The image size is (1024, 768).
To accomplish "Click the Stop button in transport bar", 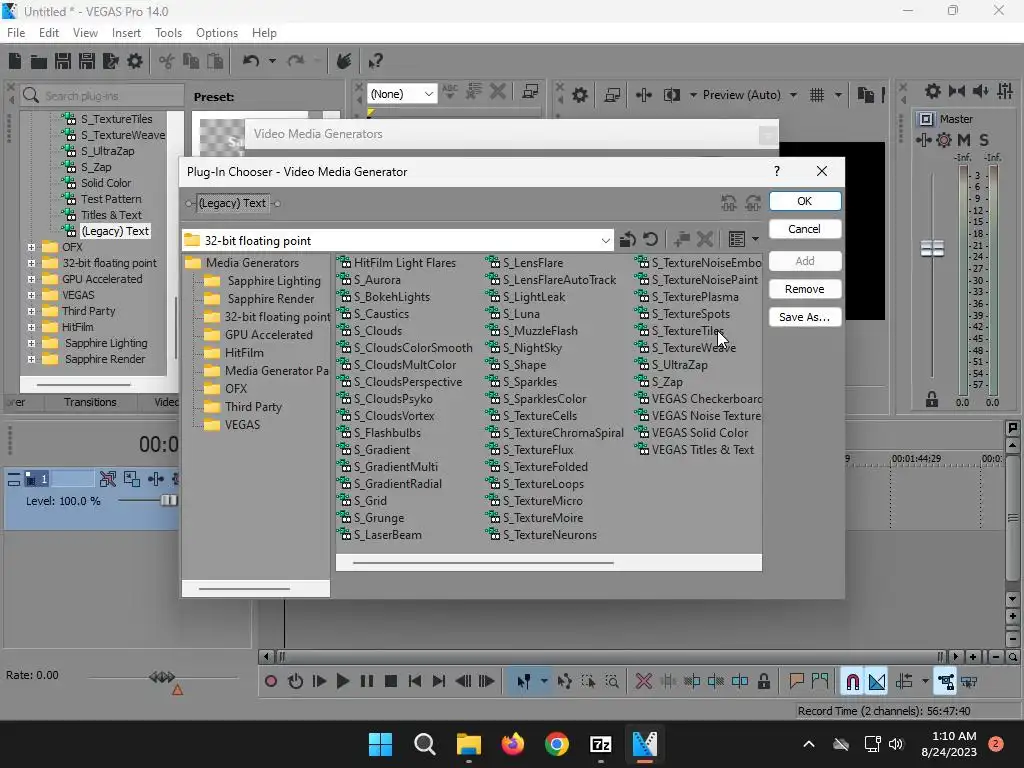I will tap(391, 682).
